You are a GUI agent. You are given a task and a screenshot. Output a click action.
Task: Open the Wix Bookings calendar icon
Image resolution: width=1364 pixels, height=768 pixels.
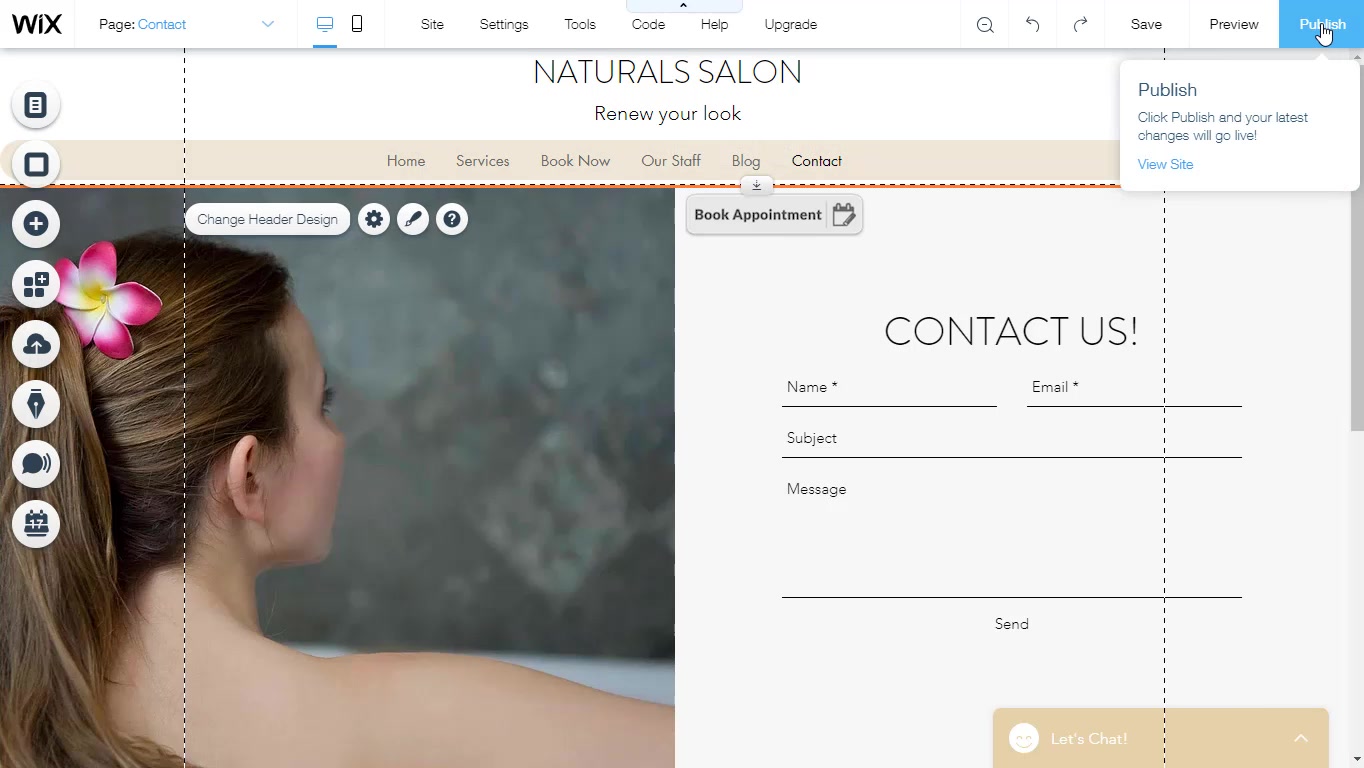(36, 524)
